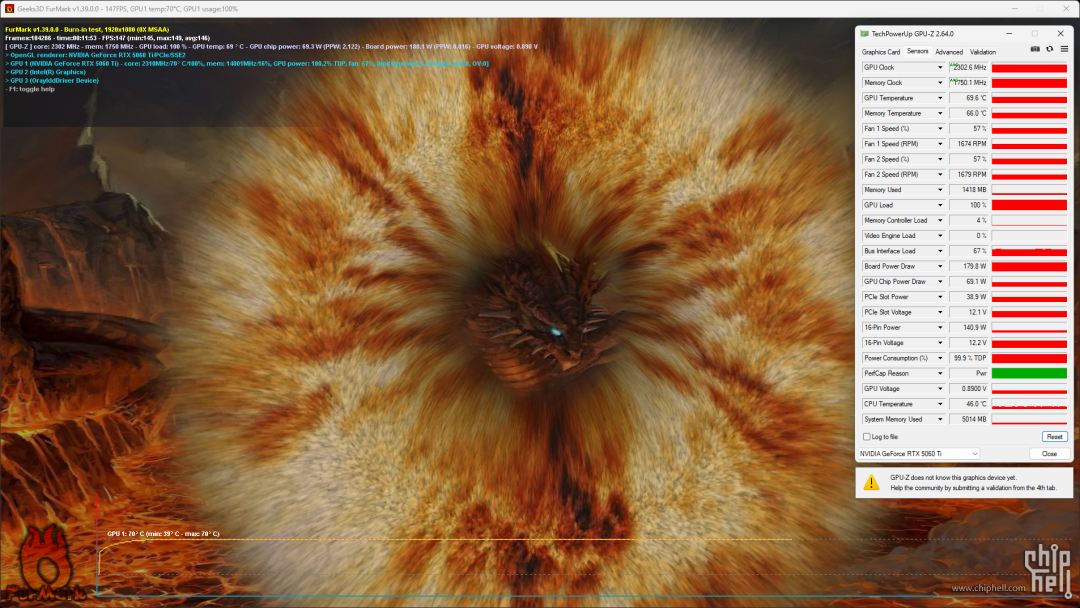Expand the Fan 1 Speed (RPM) dropdown

click(x=939, y=144)
